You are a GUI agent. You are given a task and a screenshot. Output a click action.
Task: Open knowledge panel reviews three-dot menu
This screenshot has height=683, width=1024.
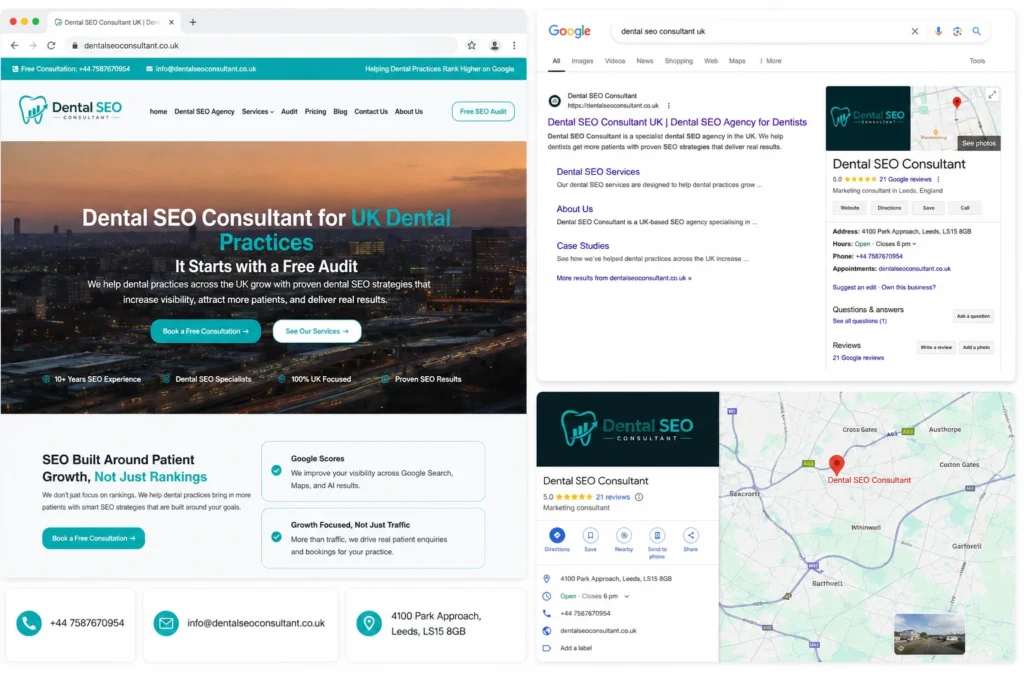click(938, 179)
